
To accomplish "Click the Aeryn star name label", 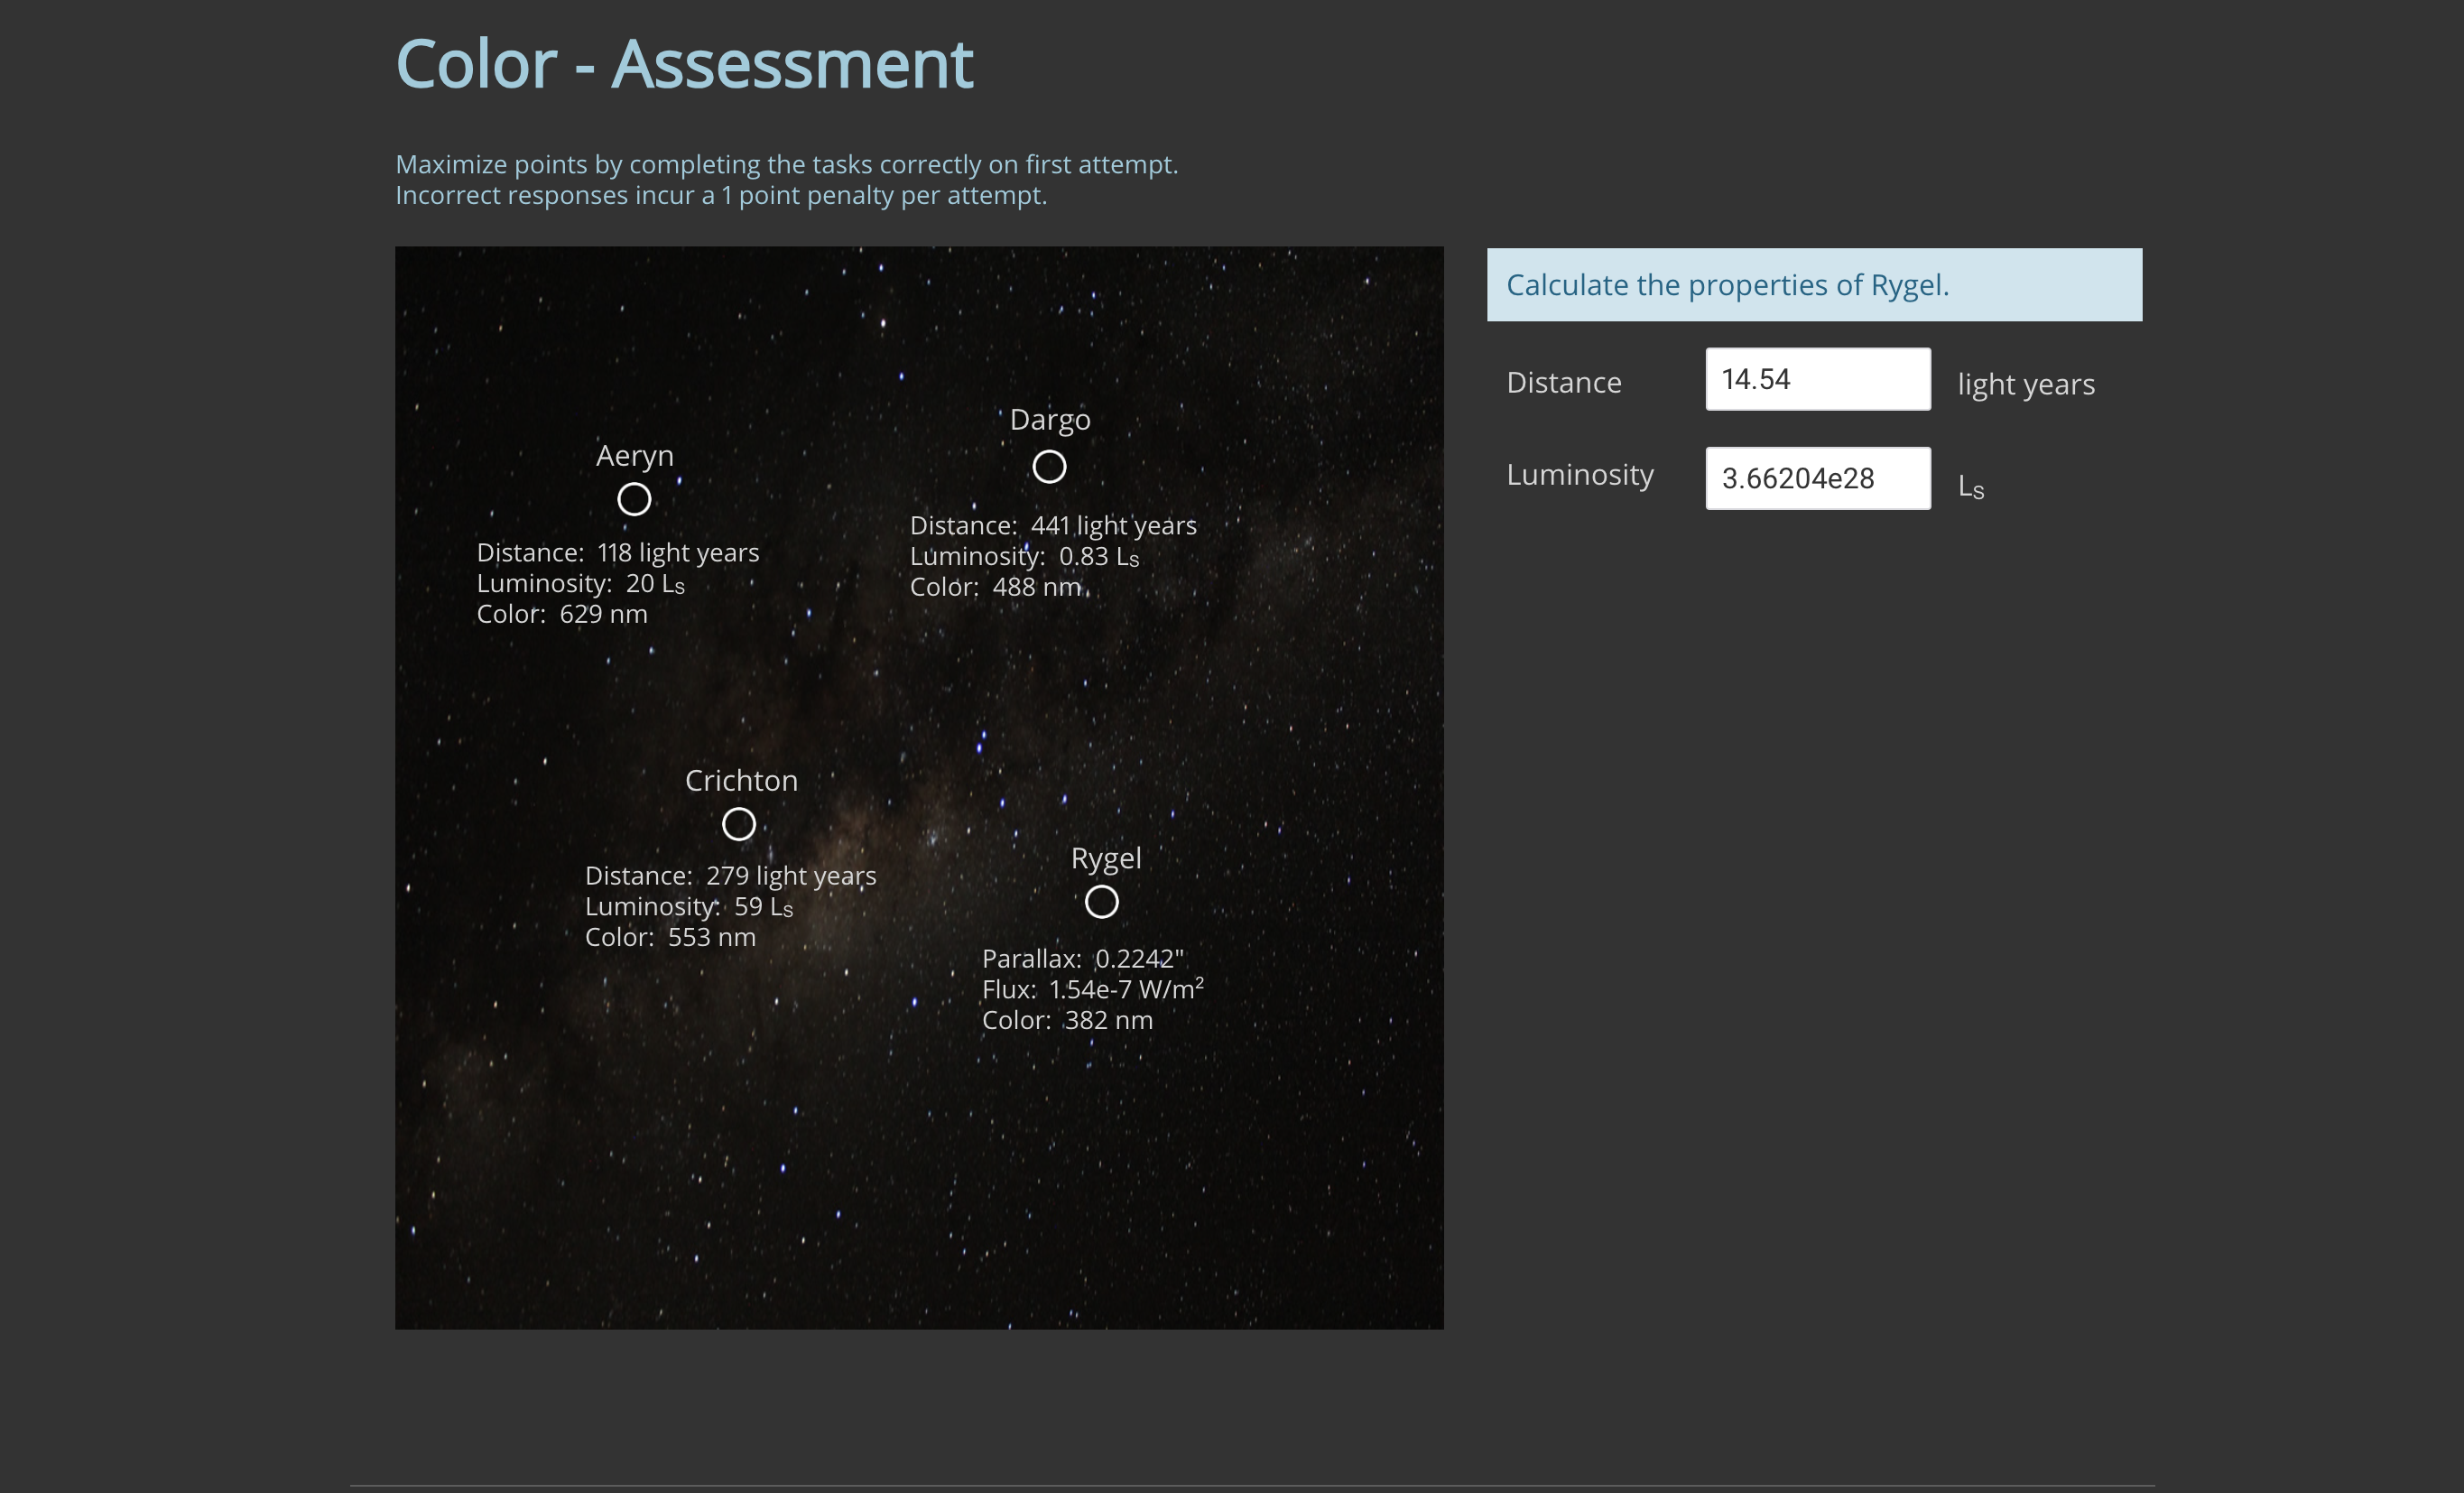I will (635, 455).
